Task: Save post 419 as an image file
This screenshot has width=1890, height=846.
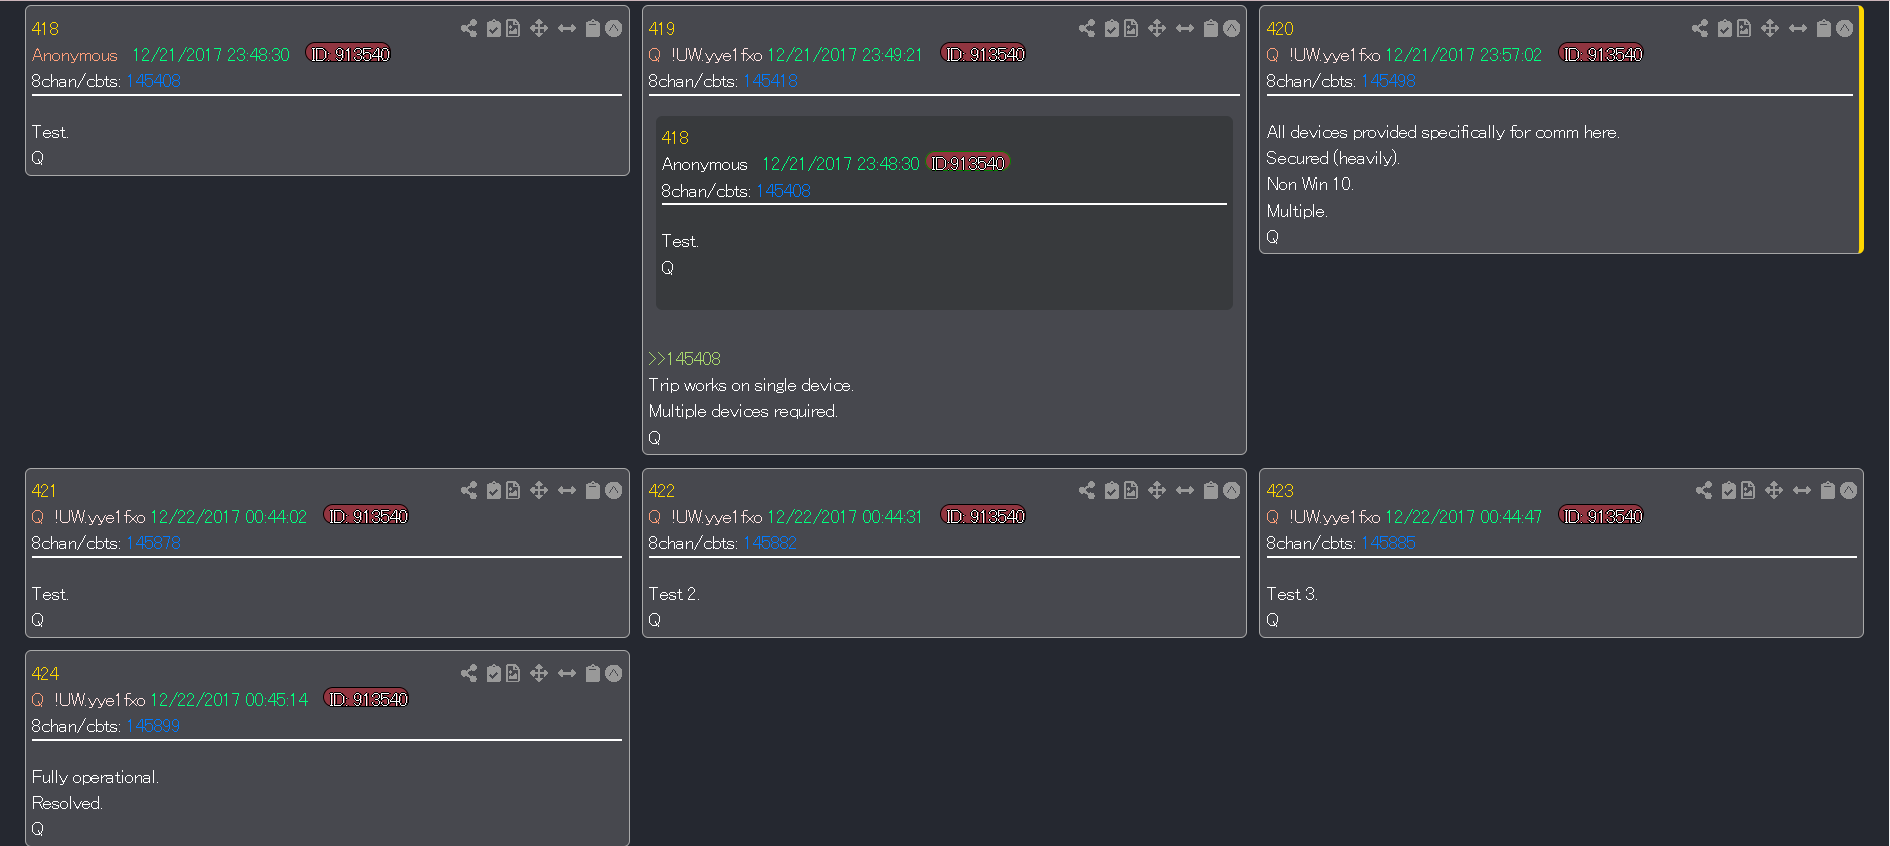Action: (1131, 28)
